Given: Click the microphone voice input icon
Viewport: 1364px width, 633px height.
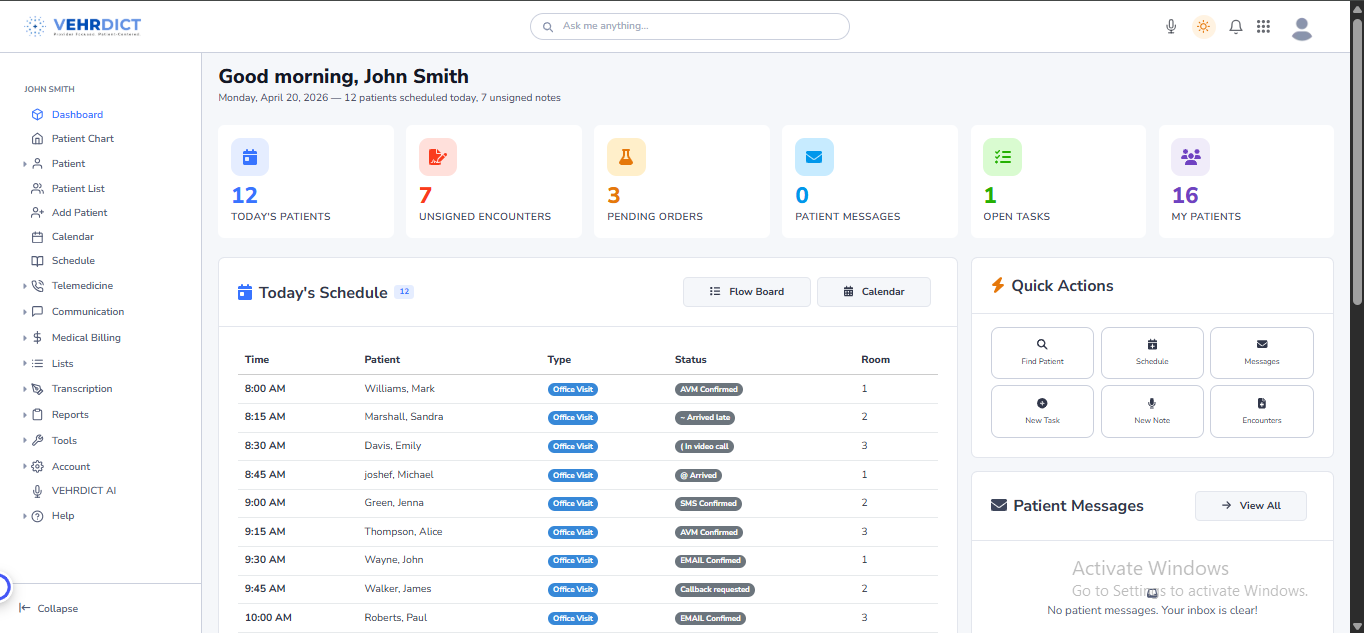Looking at the screenshot, I should tap(1171, 27).
